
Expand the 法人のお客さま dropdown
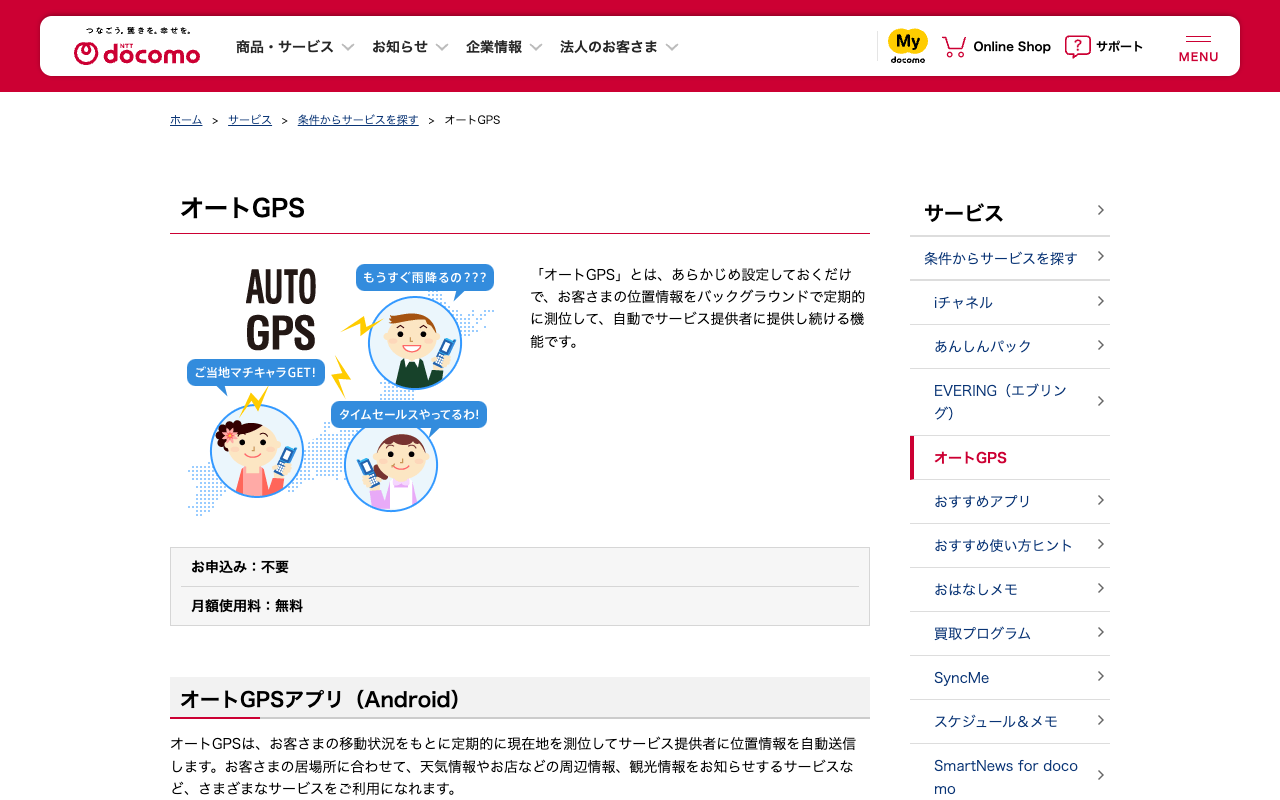click(x=619, y=46)
